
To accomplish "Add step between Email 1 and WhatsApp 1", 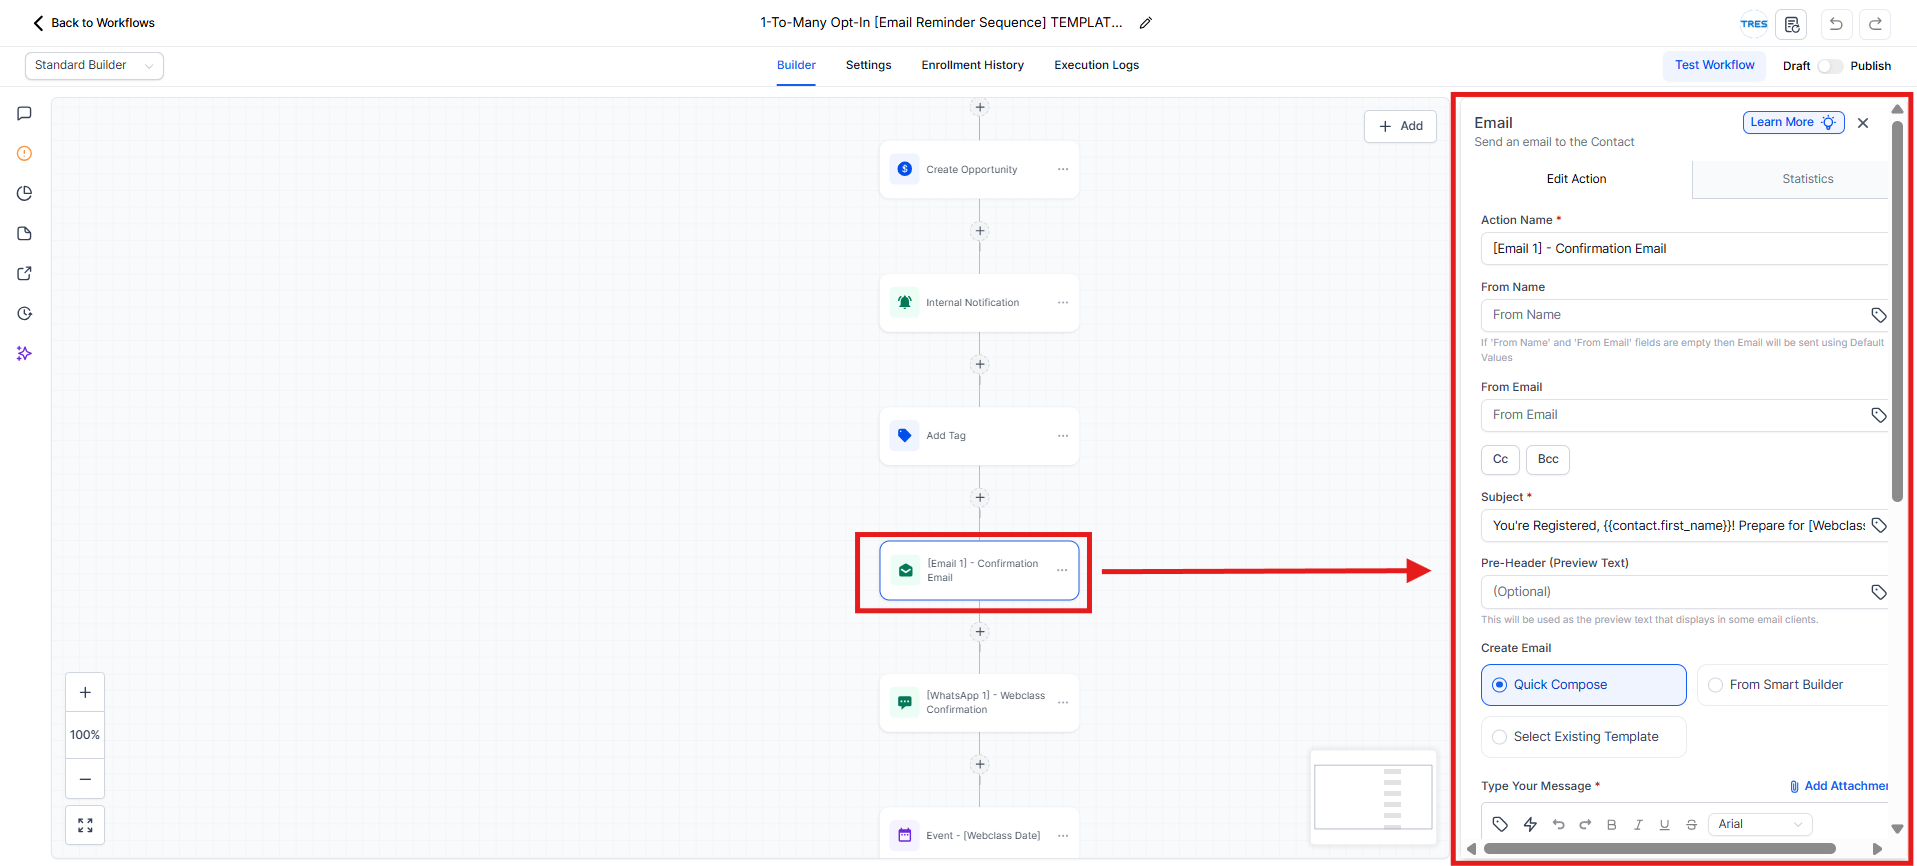I will tap(980, 631).
